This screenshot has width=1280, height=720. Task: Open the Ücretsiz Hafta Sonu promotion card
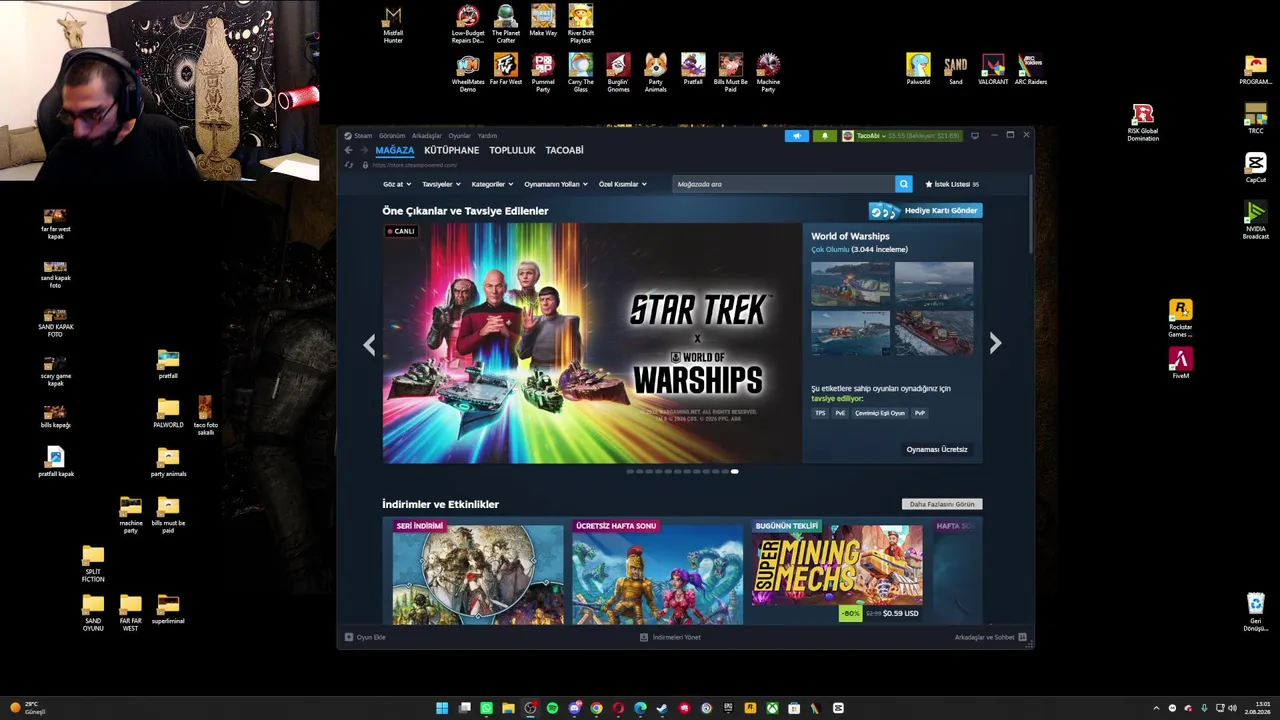[x=657, y=570]
